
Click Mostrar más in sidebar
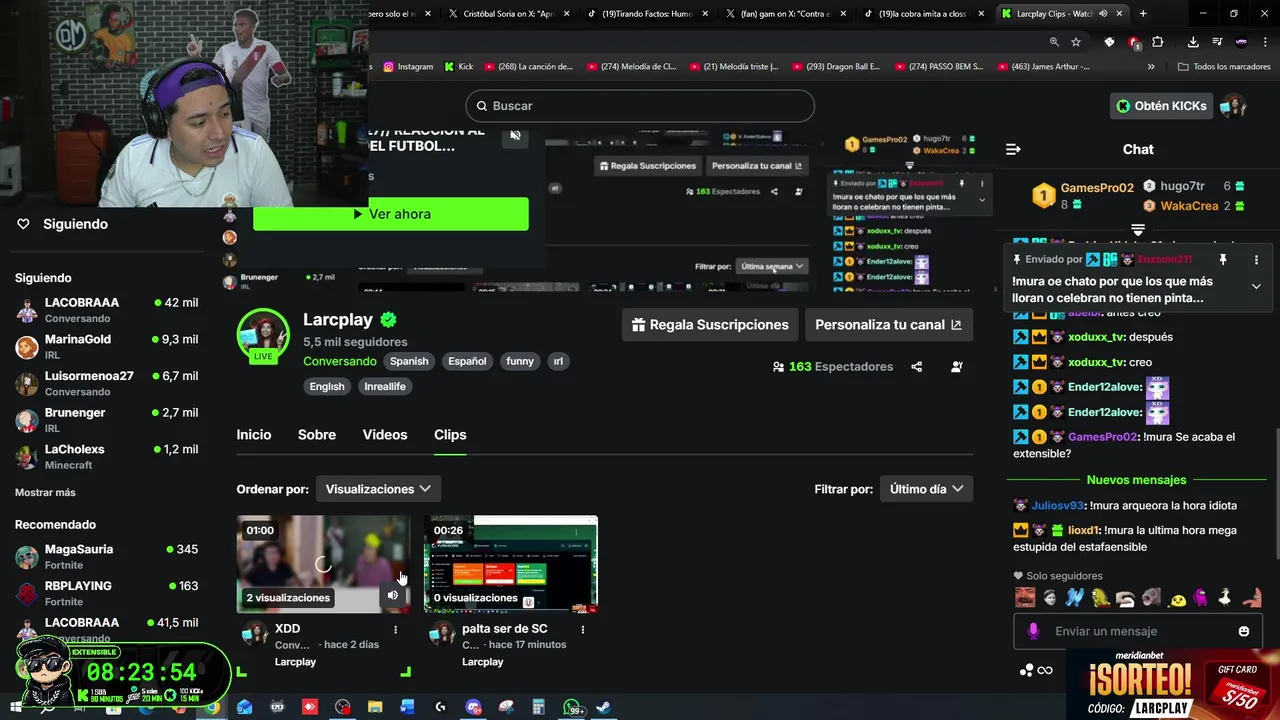(45, 493)
